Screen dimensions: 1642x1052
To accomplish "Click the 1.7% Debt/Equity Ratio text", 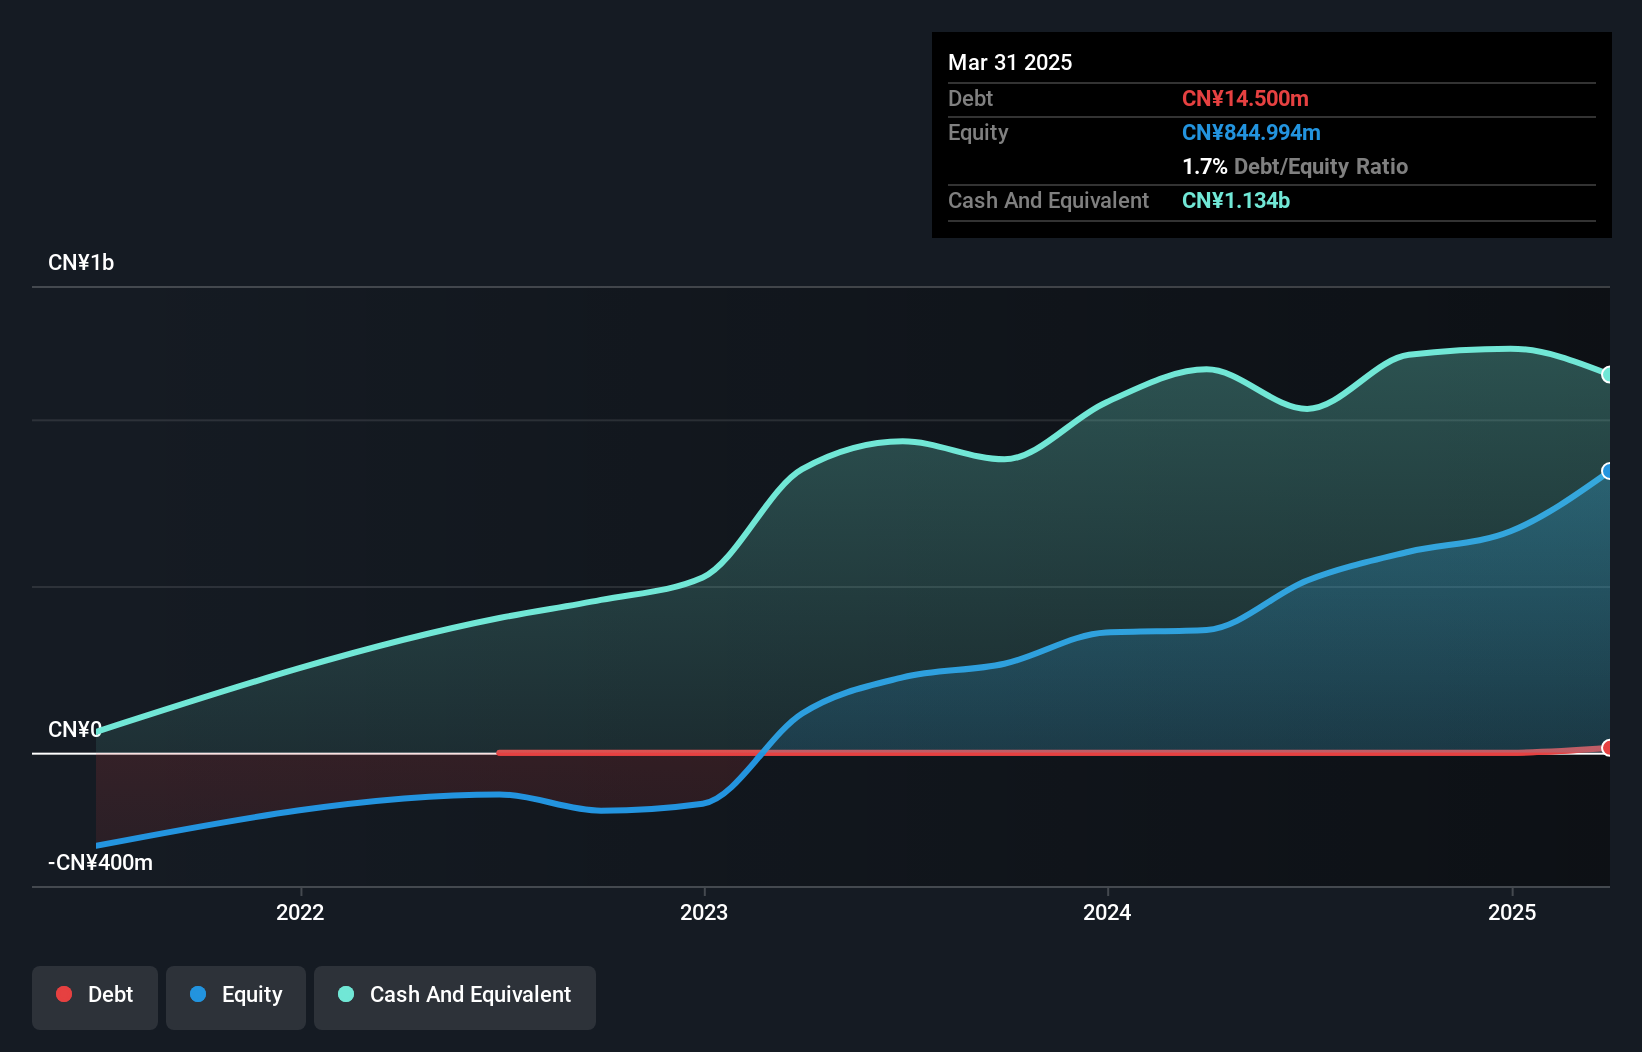I will point(1295,167).
